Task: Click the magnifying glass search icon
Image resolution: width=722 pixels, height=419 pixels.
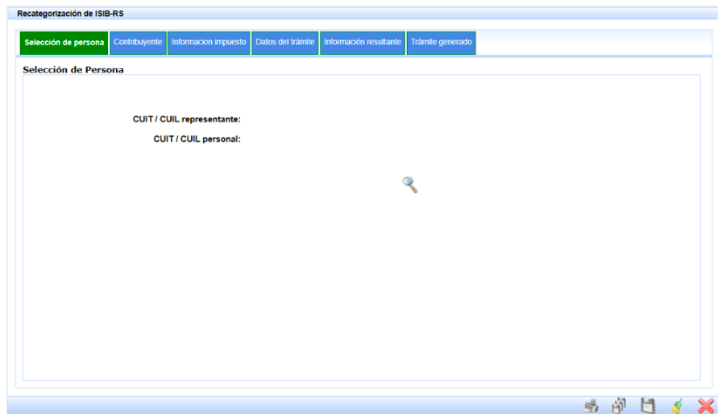Action: point(409,184)
